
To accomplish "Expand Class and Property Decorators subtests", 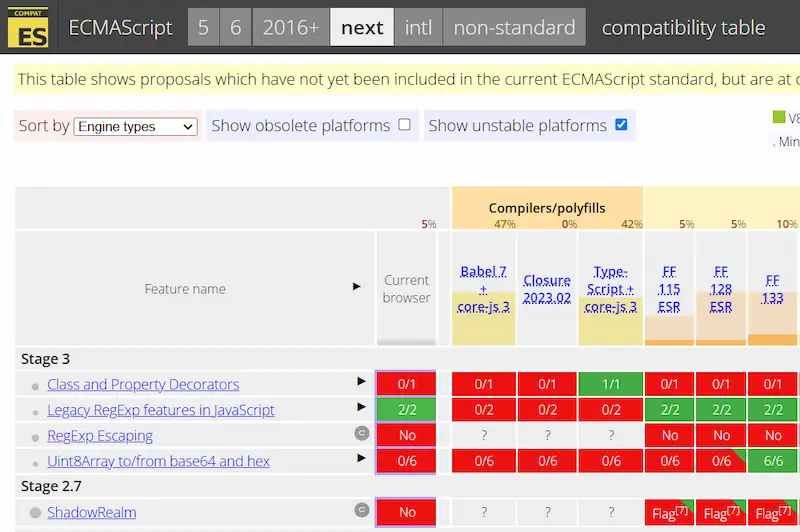I will click(361, 382).
